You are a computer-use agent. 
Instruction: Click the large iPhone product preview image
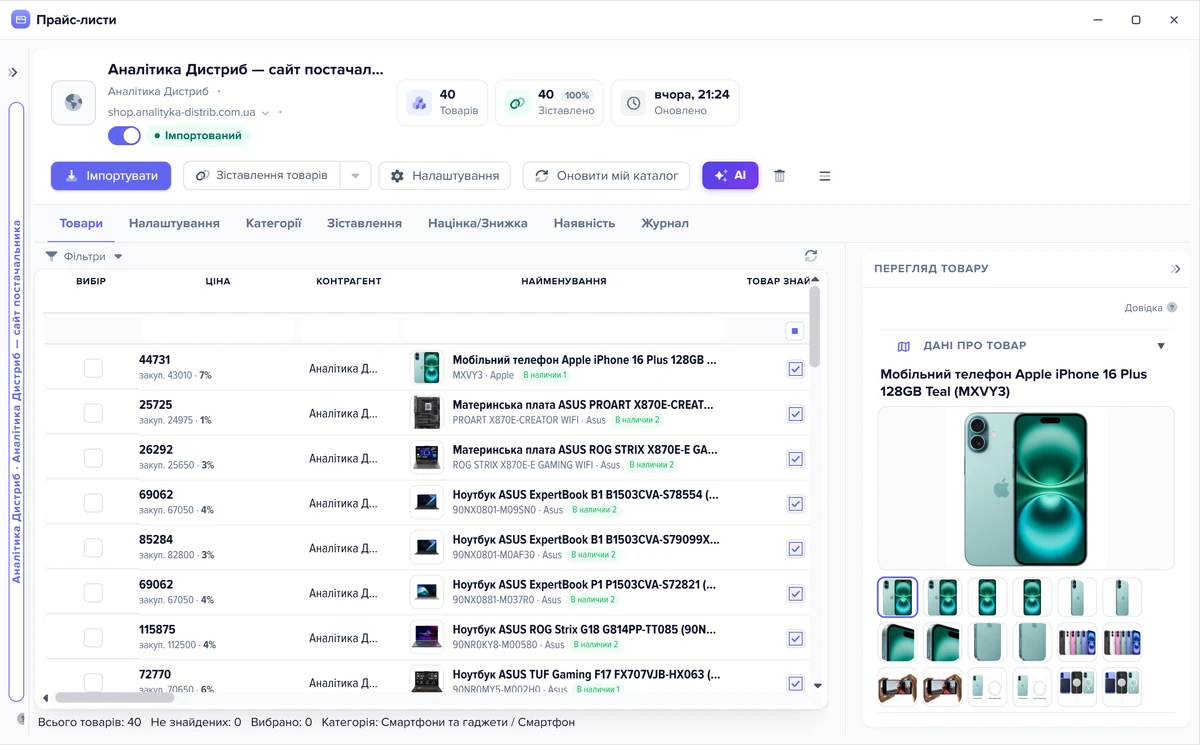point(1026,488)
